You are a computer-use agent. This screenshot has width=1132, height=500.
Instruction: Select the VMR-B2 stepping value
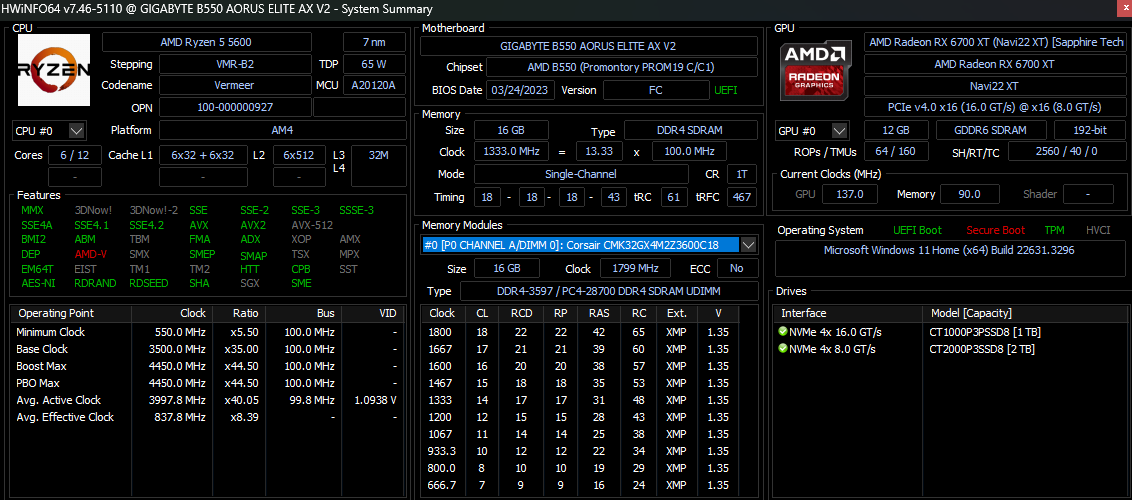pos(235,64)
